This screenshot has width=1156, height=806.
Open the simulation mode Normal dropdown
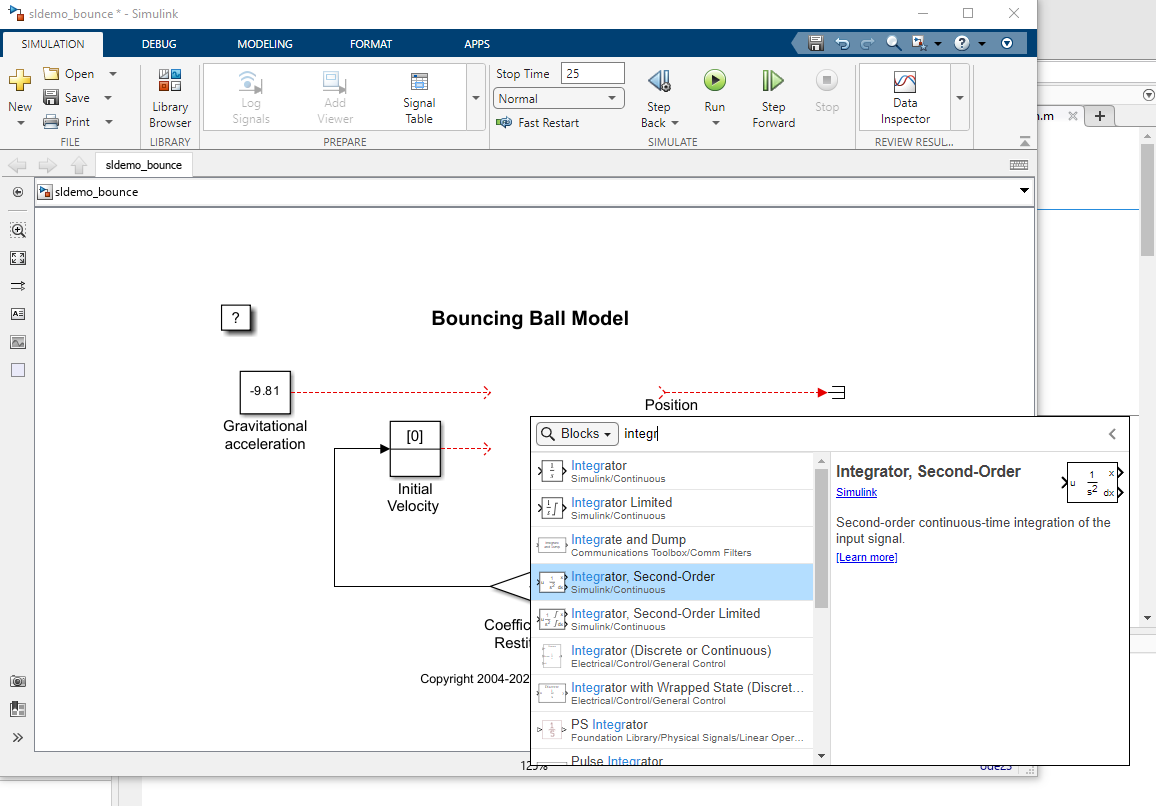[559, 98]
